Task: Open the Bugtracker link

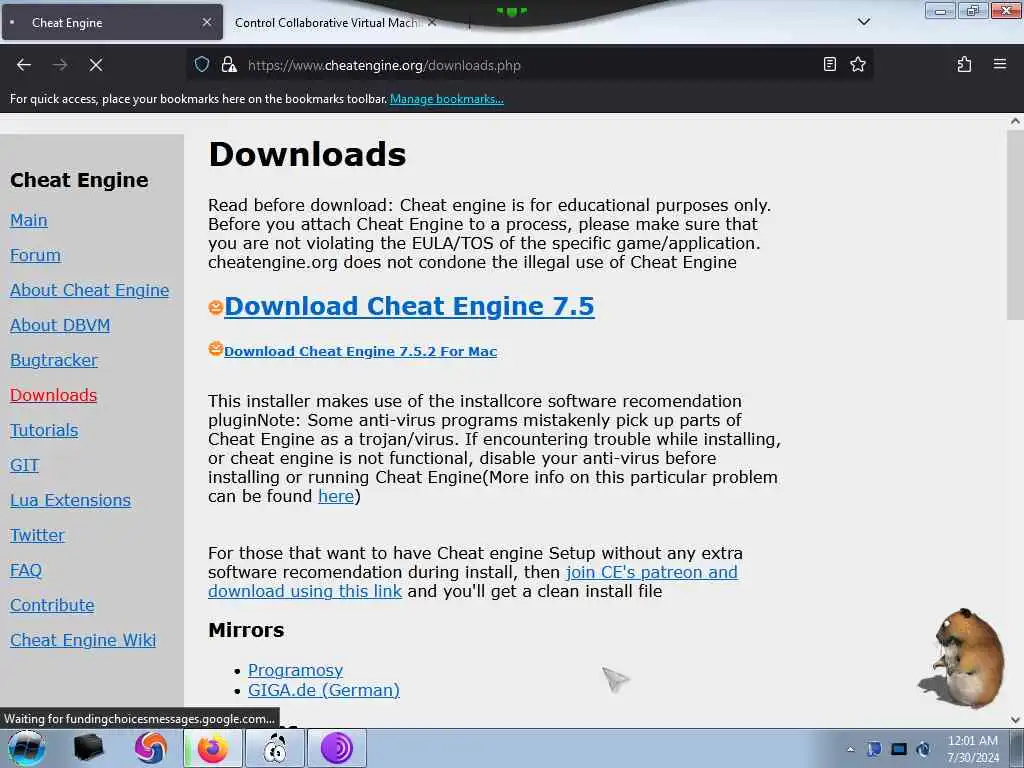Action: tap(54, 360)
